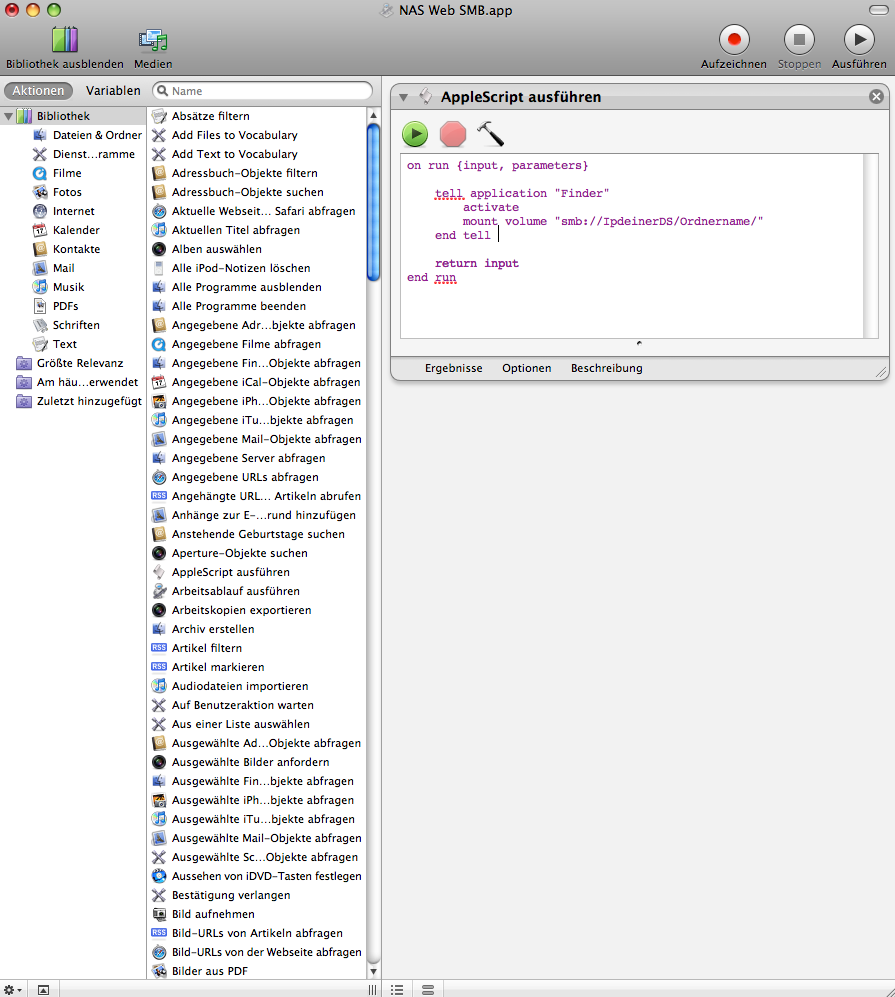Select the Internet category in library

tap(73, 211)
